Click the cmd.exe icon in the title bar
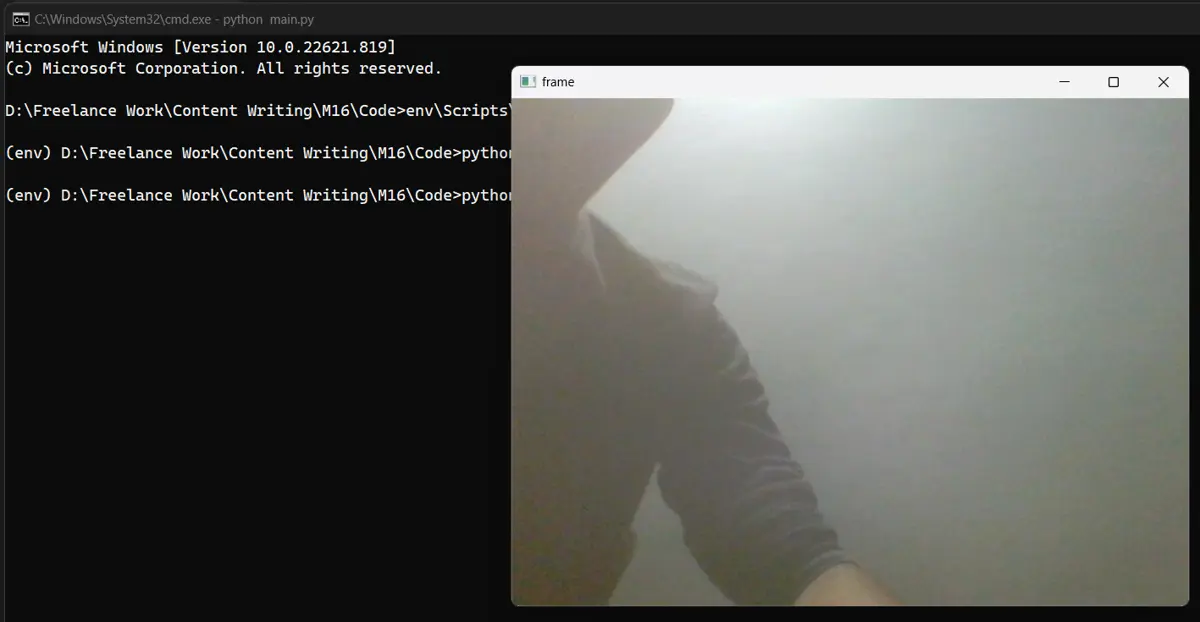1200x622 pixels. tap(19, 18)
